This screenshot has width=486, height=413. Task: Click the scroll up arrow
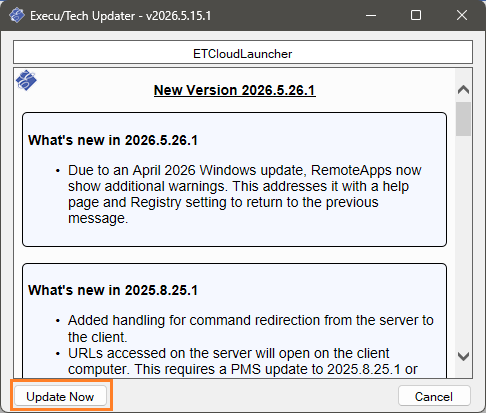coord(463,89)
